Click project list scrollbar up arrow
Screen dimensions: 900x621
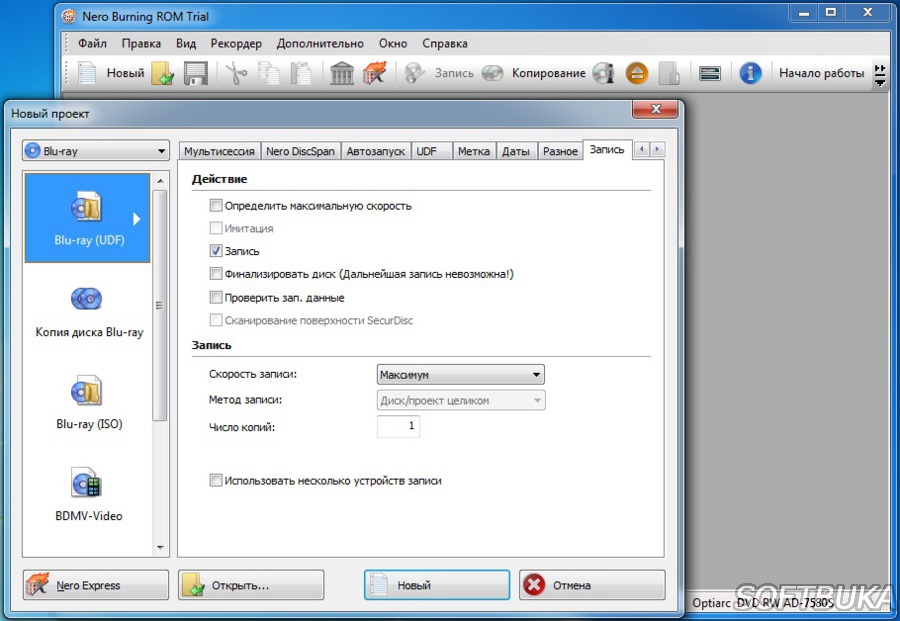tap(160, 180)
